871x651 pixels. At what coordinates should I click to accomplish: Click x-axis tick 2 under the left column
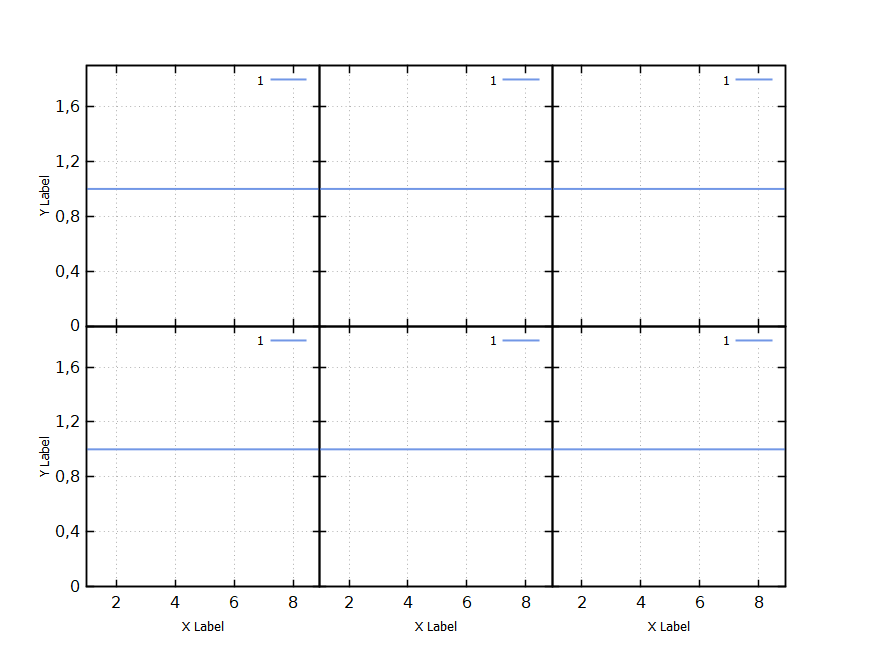(116, 602)
